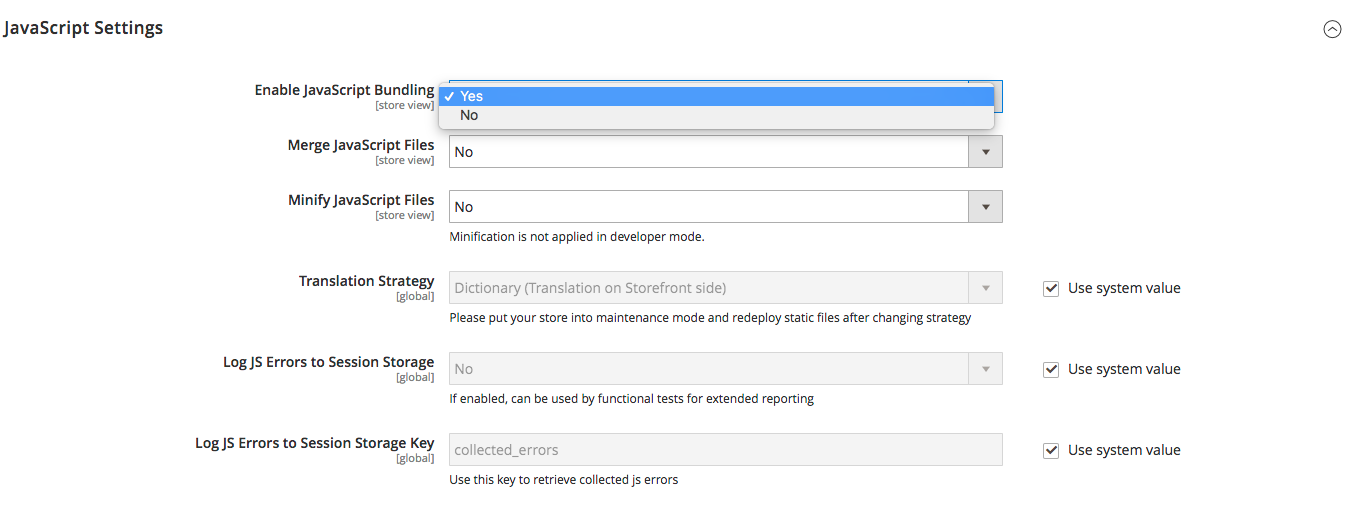
Task: Click the Log JS Errors dropdown arrow
Action: tap(985, 369)
